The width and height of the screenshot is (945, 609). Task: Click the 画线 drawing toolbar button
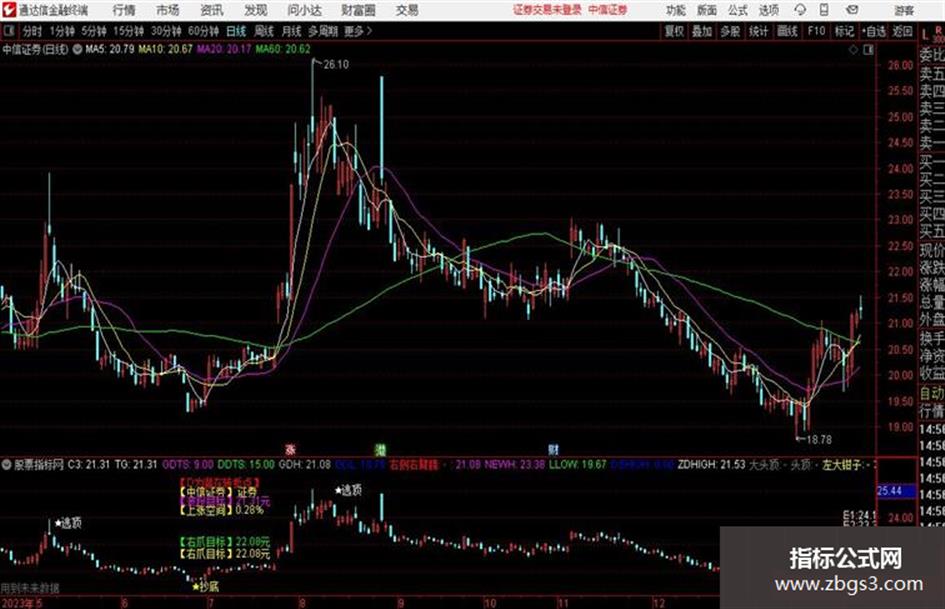click(x=788, y=31)
